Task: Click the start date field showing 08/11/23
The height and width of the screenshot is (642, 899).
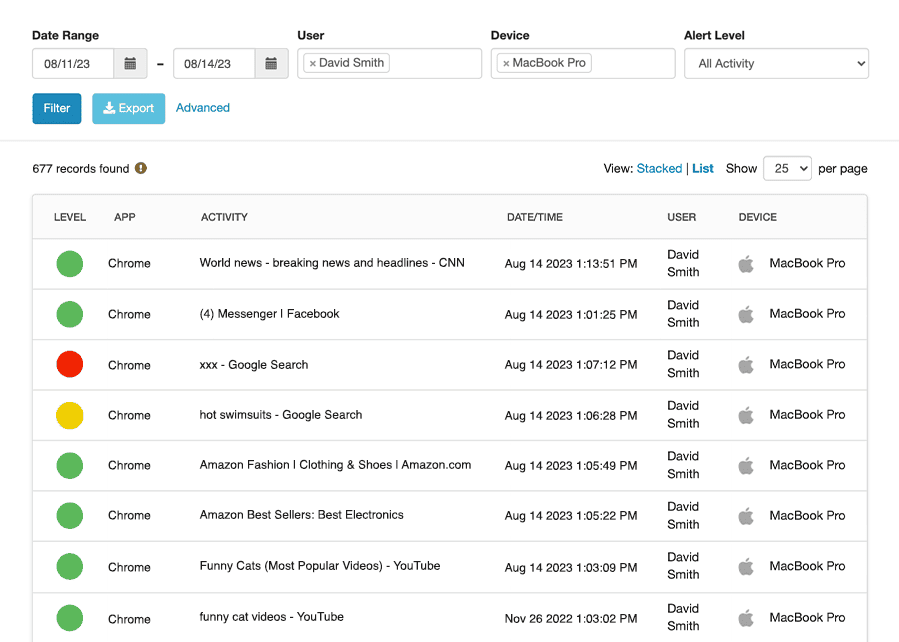Action: [x=75, y=63]
